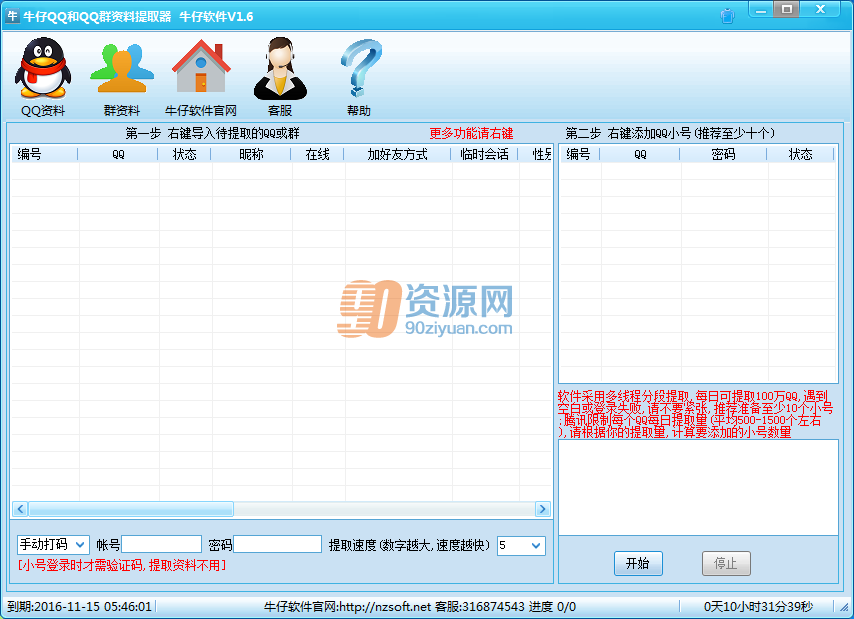Sort by 编号 column in left table
This screenshot has width=854, height=619.
[45, 155]
